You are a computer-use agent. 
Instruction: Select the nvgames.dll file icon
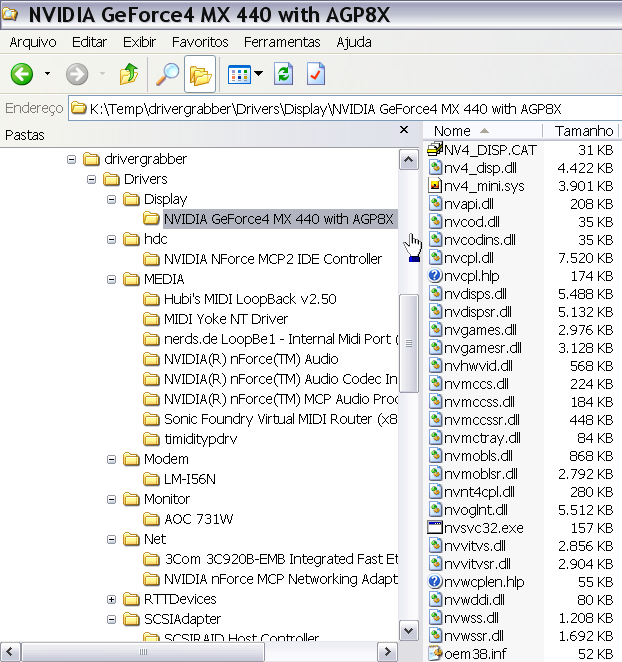click(435, 330)
